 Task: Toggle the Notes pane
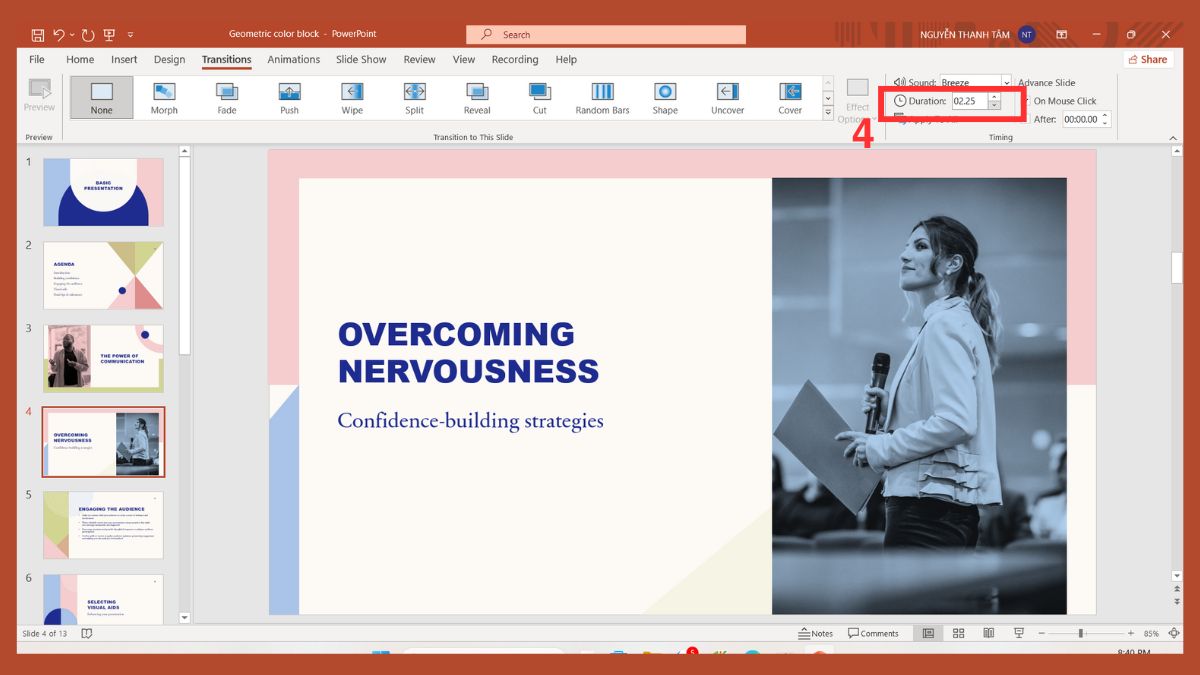coord(817,633)
